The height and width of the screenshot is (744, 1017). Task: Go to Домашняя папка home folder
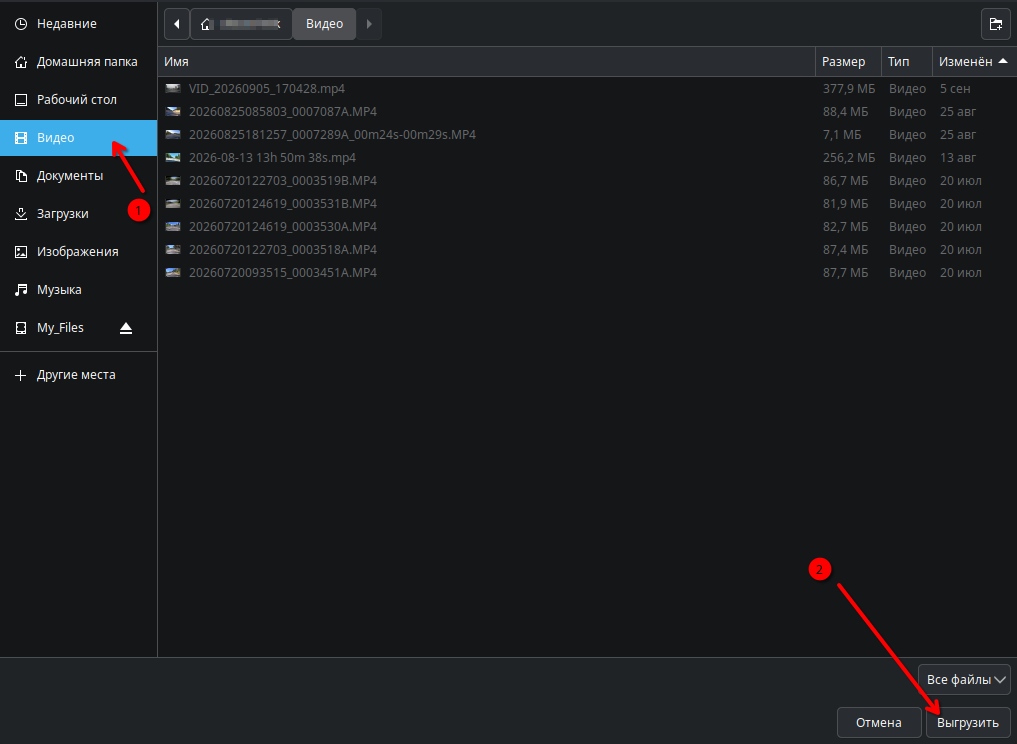click(x=78, y=62)
